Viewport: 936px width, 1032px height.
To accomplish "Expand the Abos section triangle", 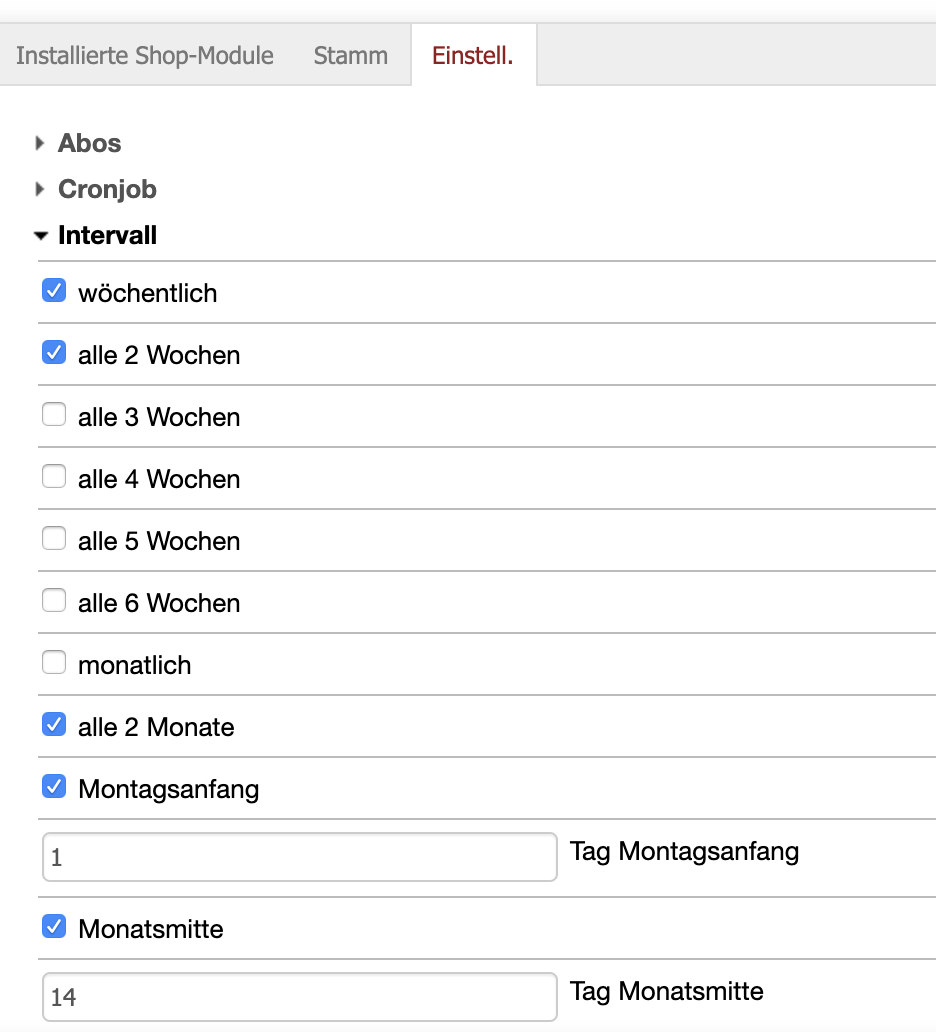I will [x=40, y=144].
